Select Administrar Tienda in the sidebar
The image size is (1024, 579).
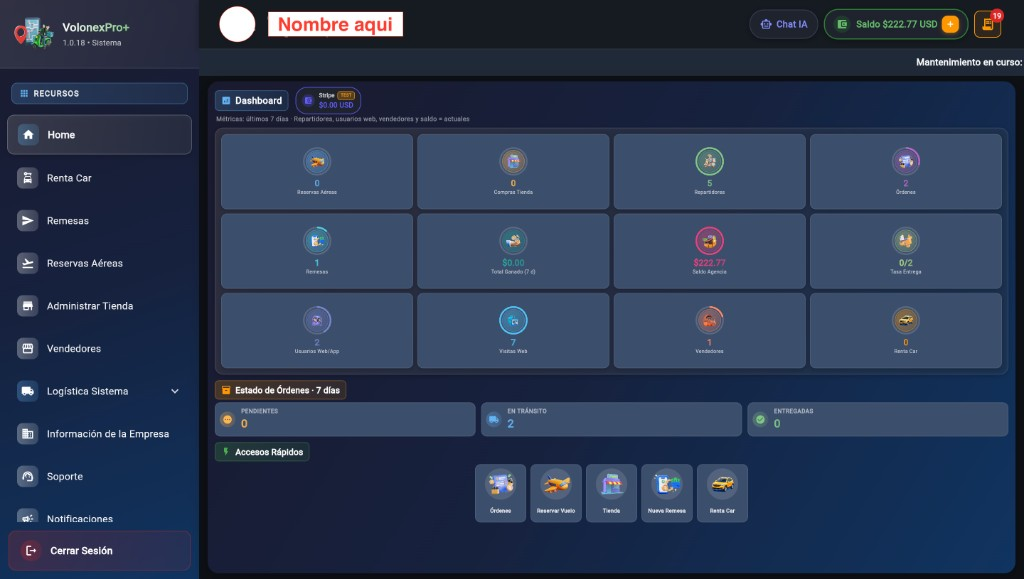(x=99, y=305)
